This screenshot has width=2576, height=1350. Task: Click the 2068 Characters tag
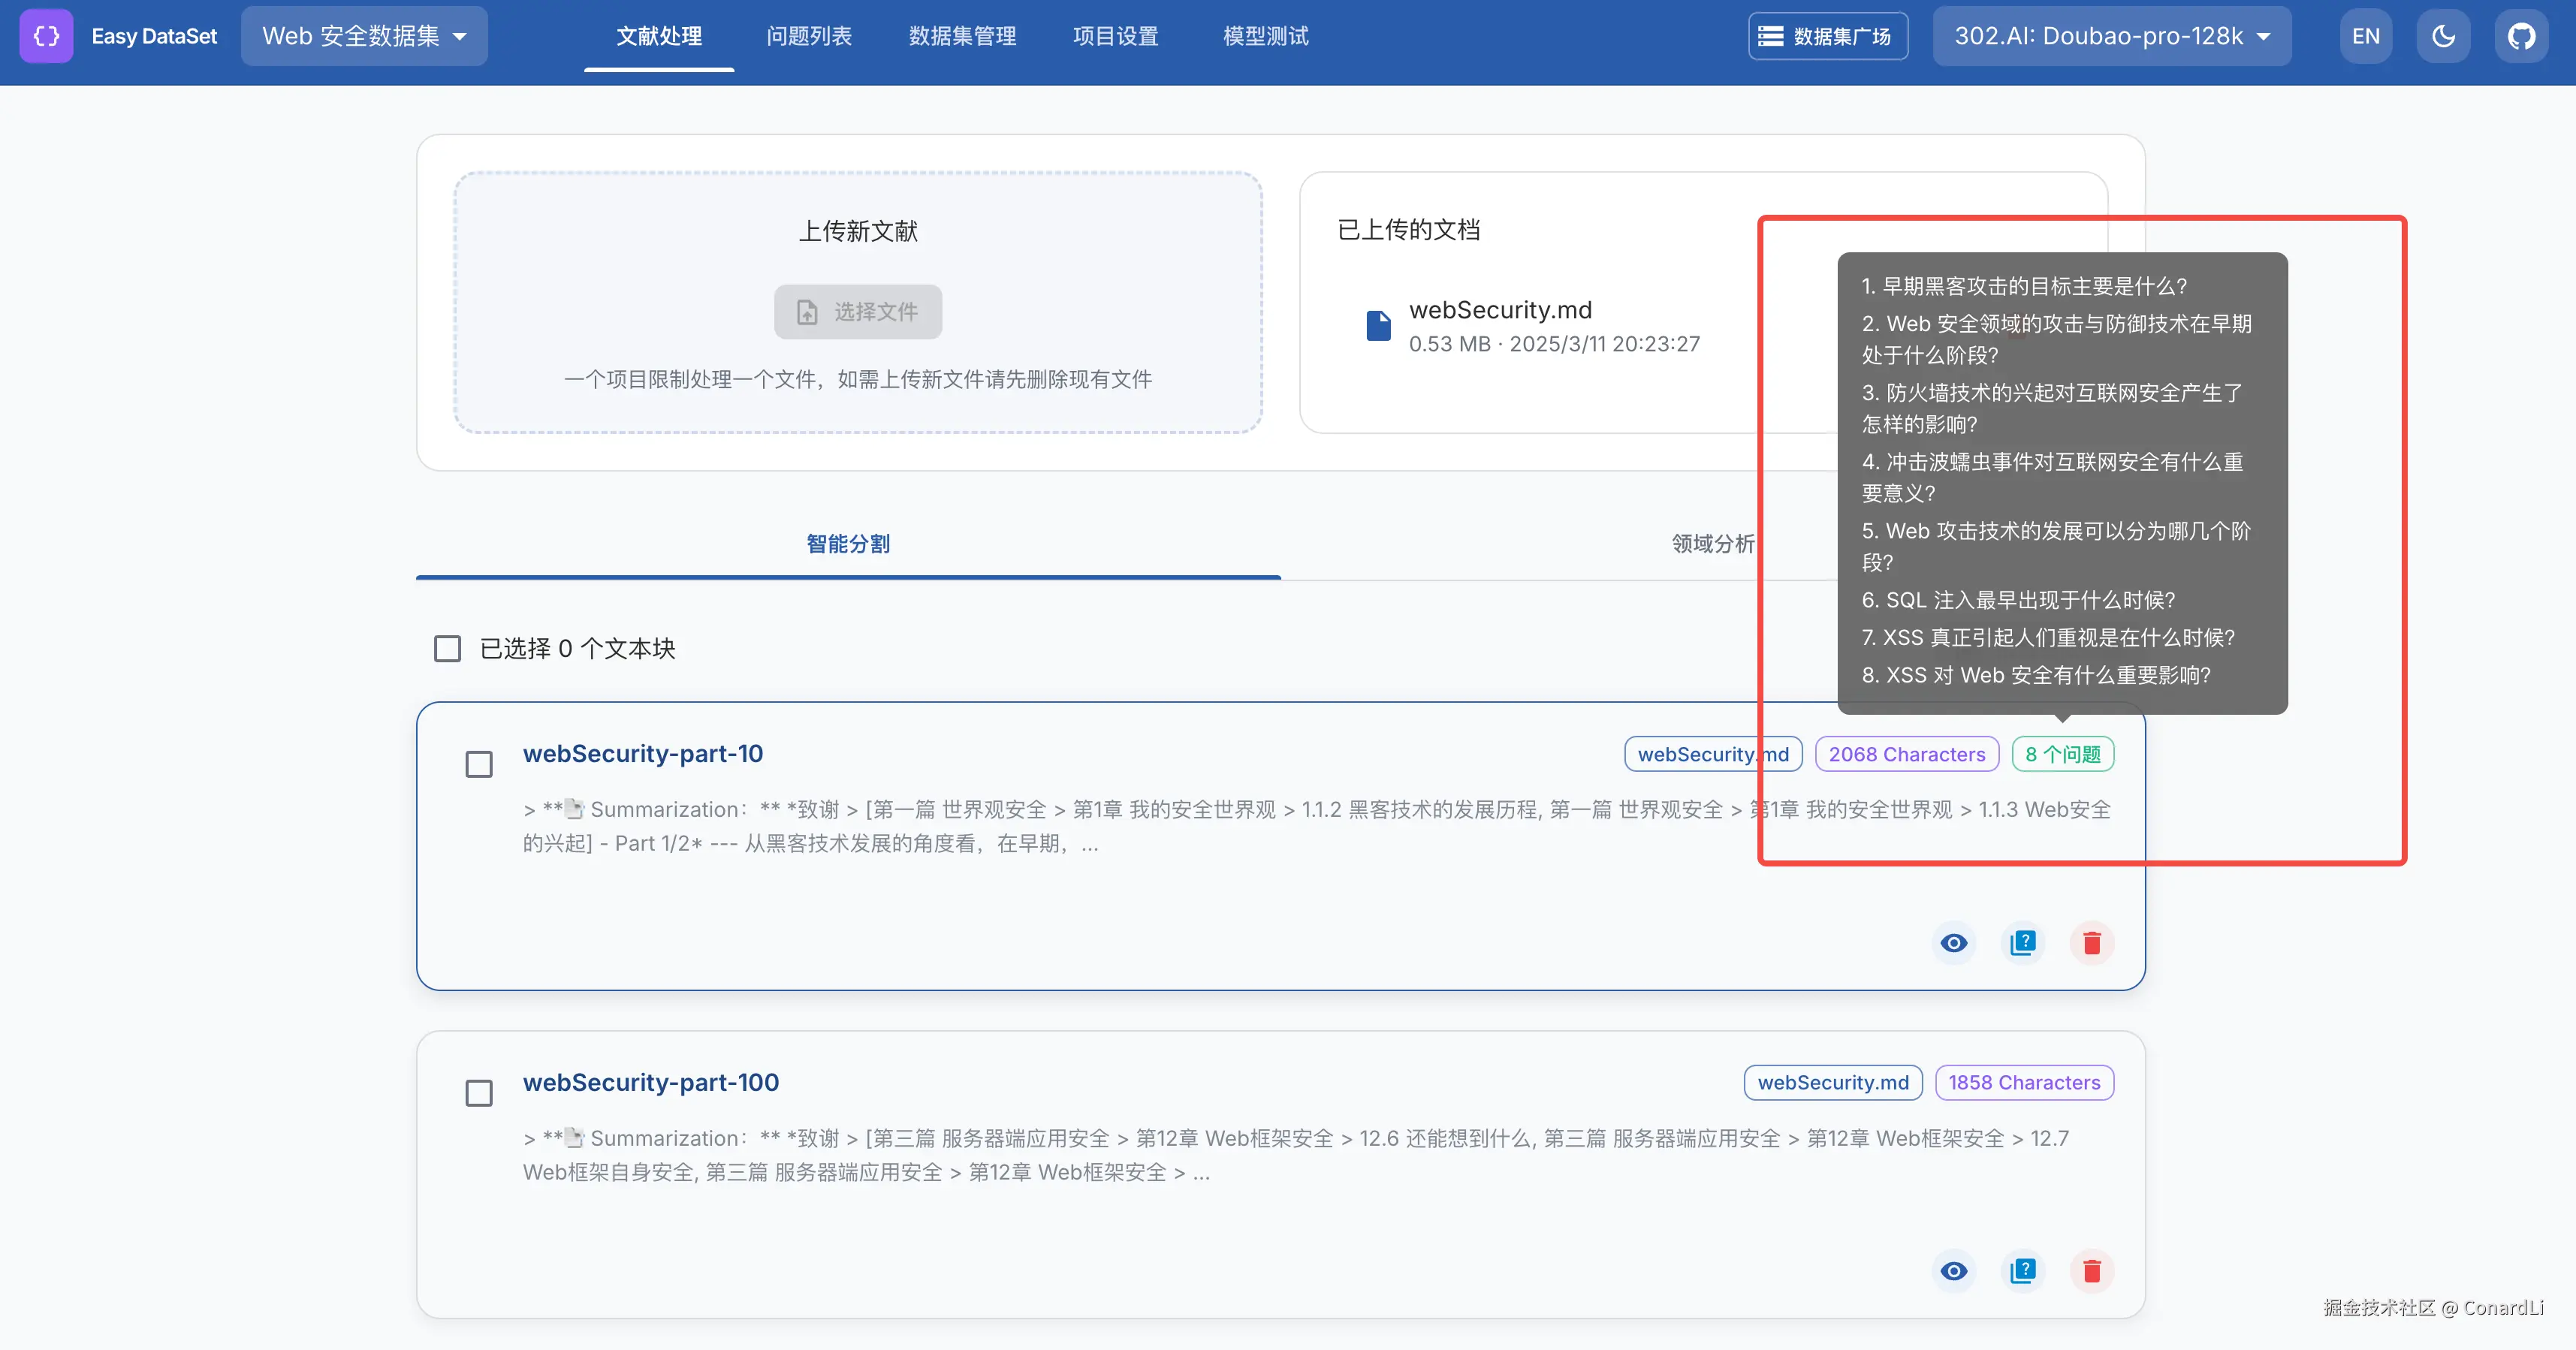click(1907, 754)
